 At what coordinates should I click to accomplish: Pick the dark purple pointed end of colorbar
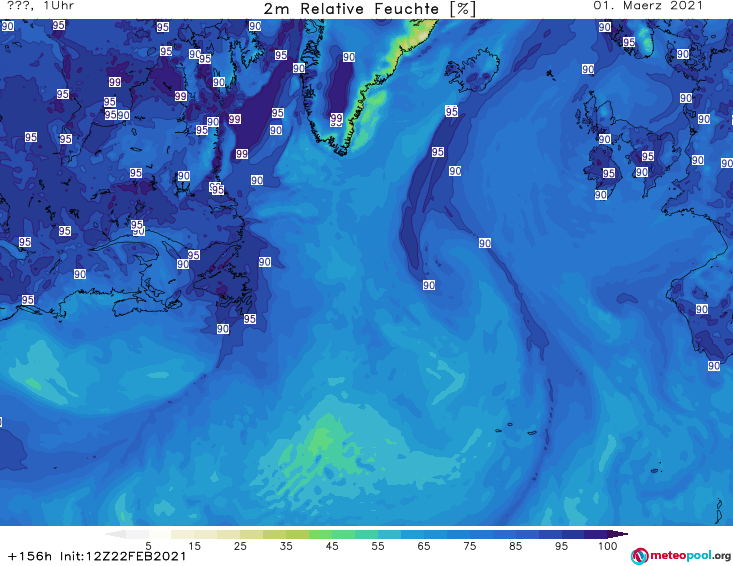pos(618,534)
